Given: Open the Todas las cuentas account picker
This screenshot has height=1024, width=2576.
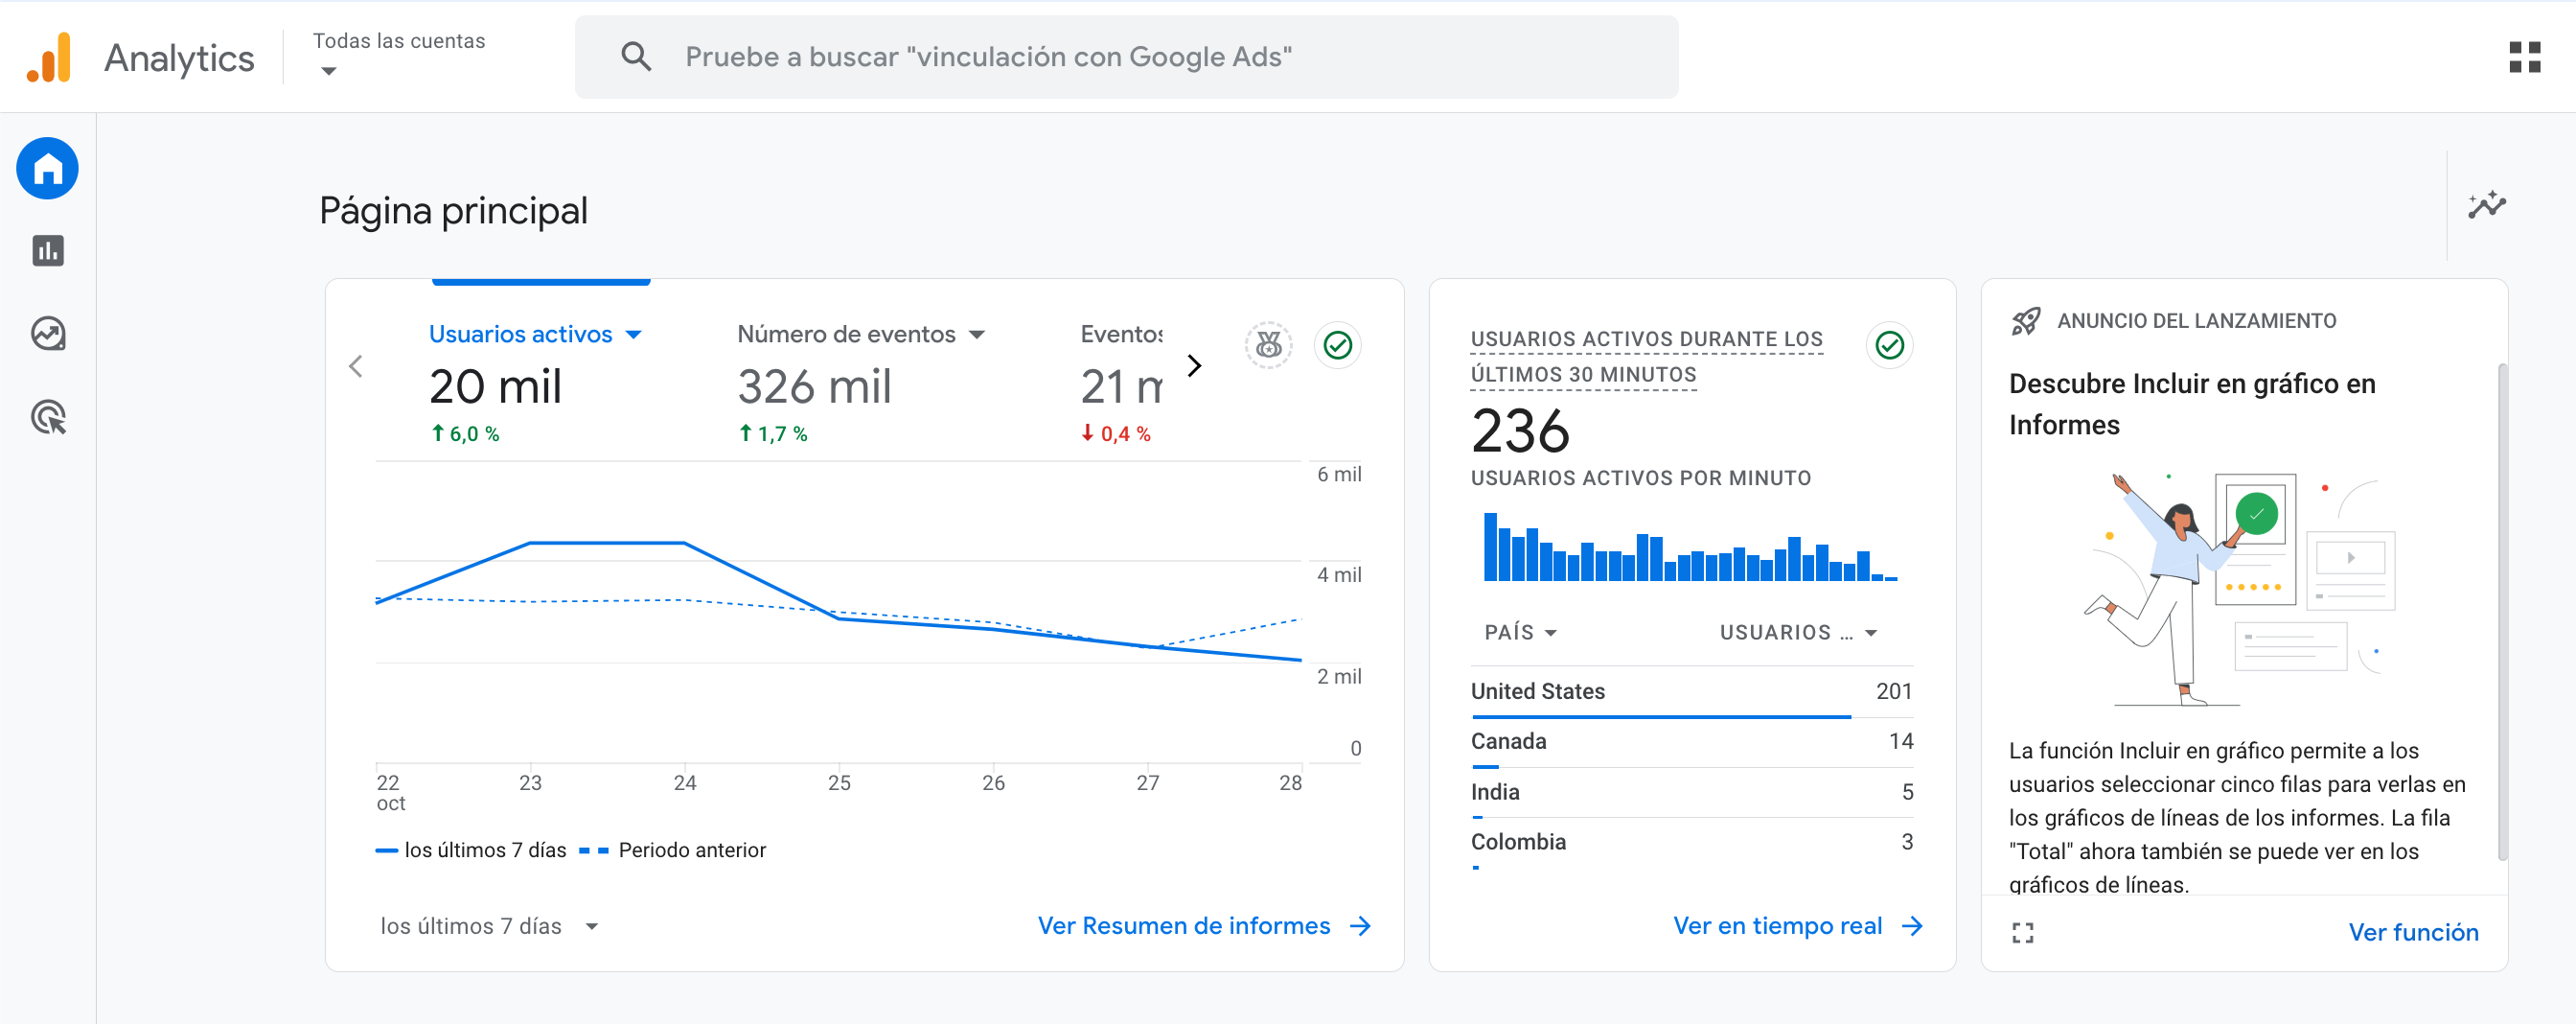Looking at the screenshot, I should [399, 55].
